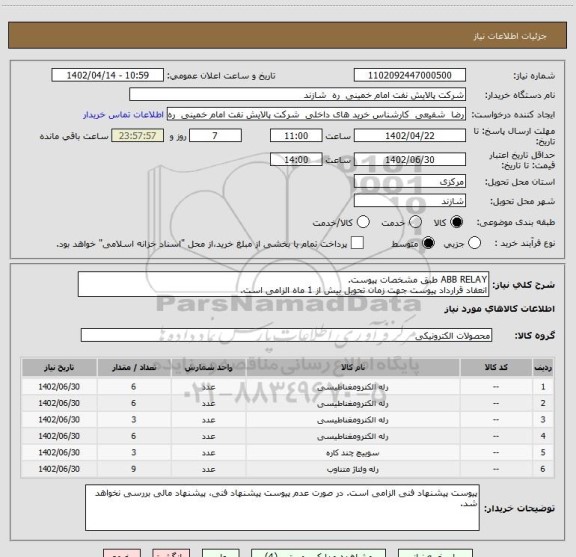
Task: Click the شماره نیاز field 1102092447000500
Action: (x=410, y=75)
